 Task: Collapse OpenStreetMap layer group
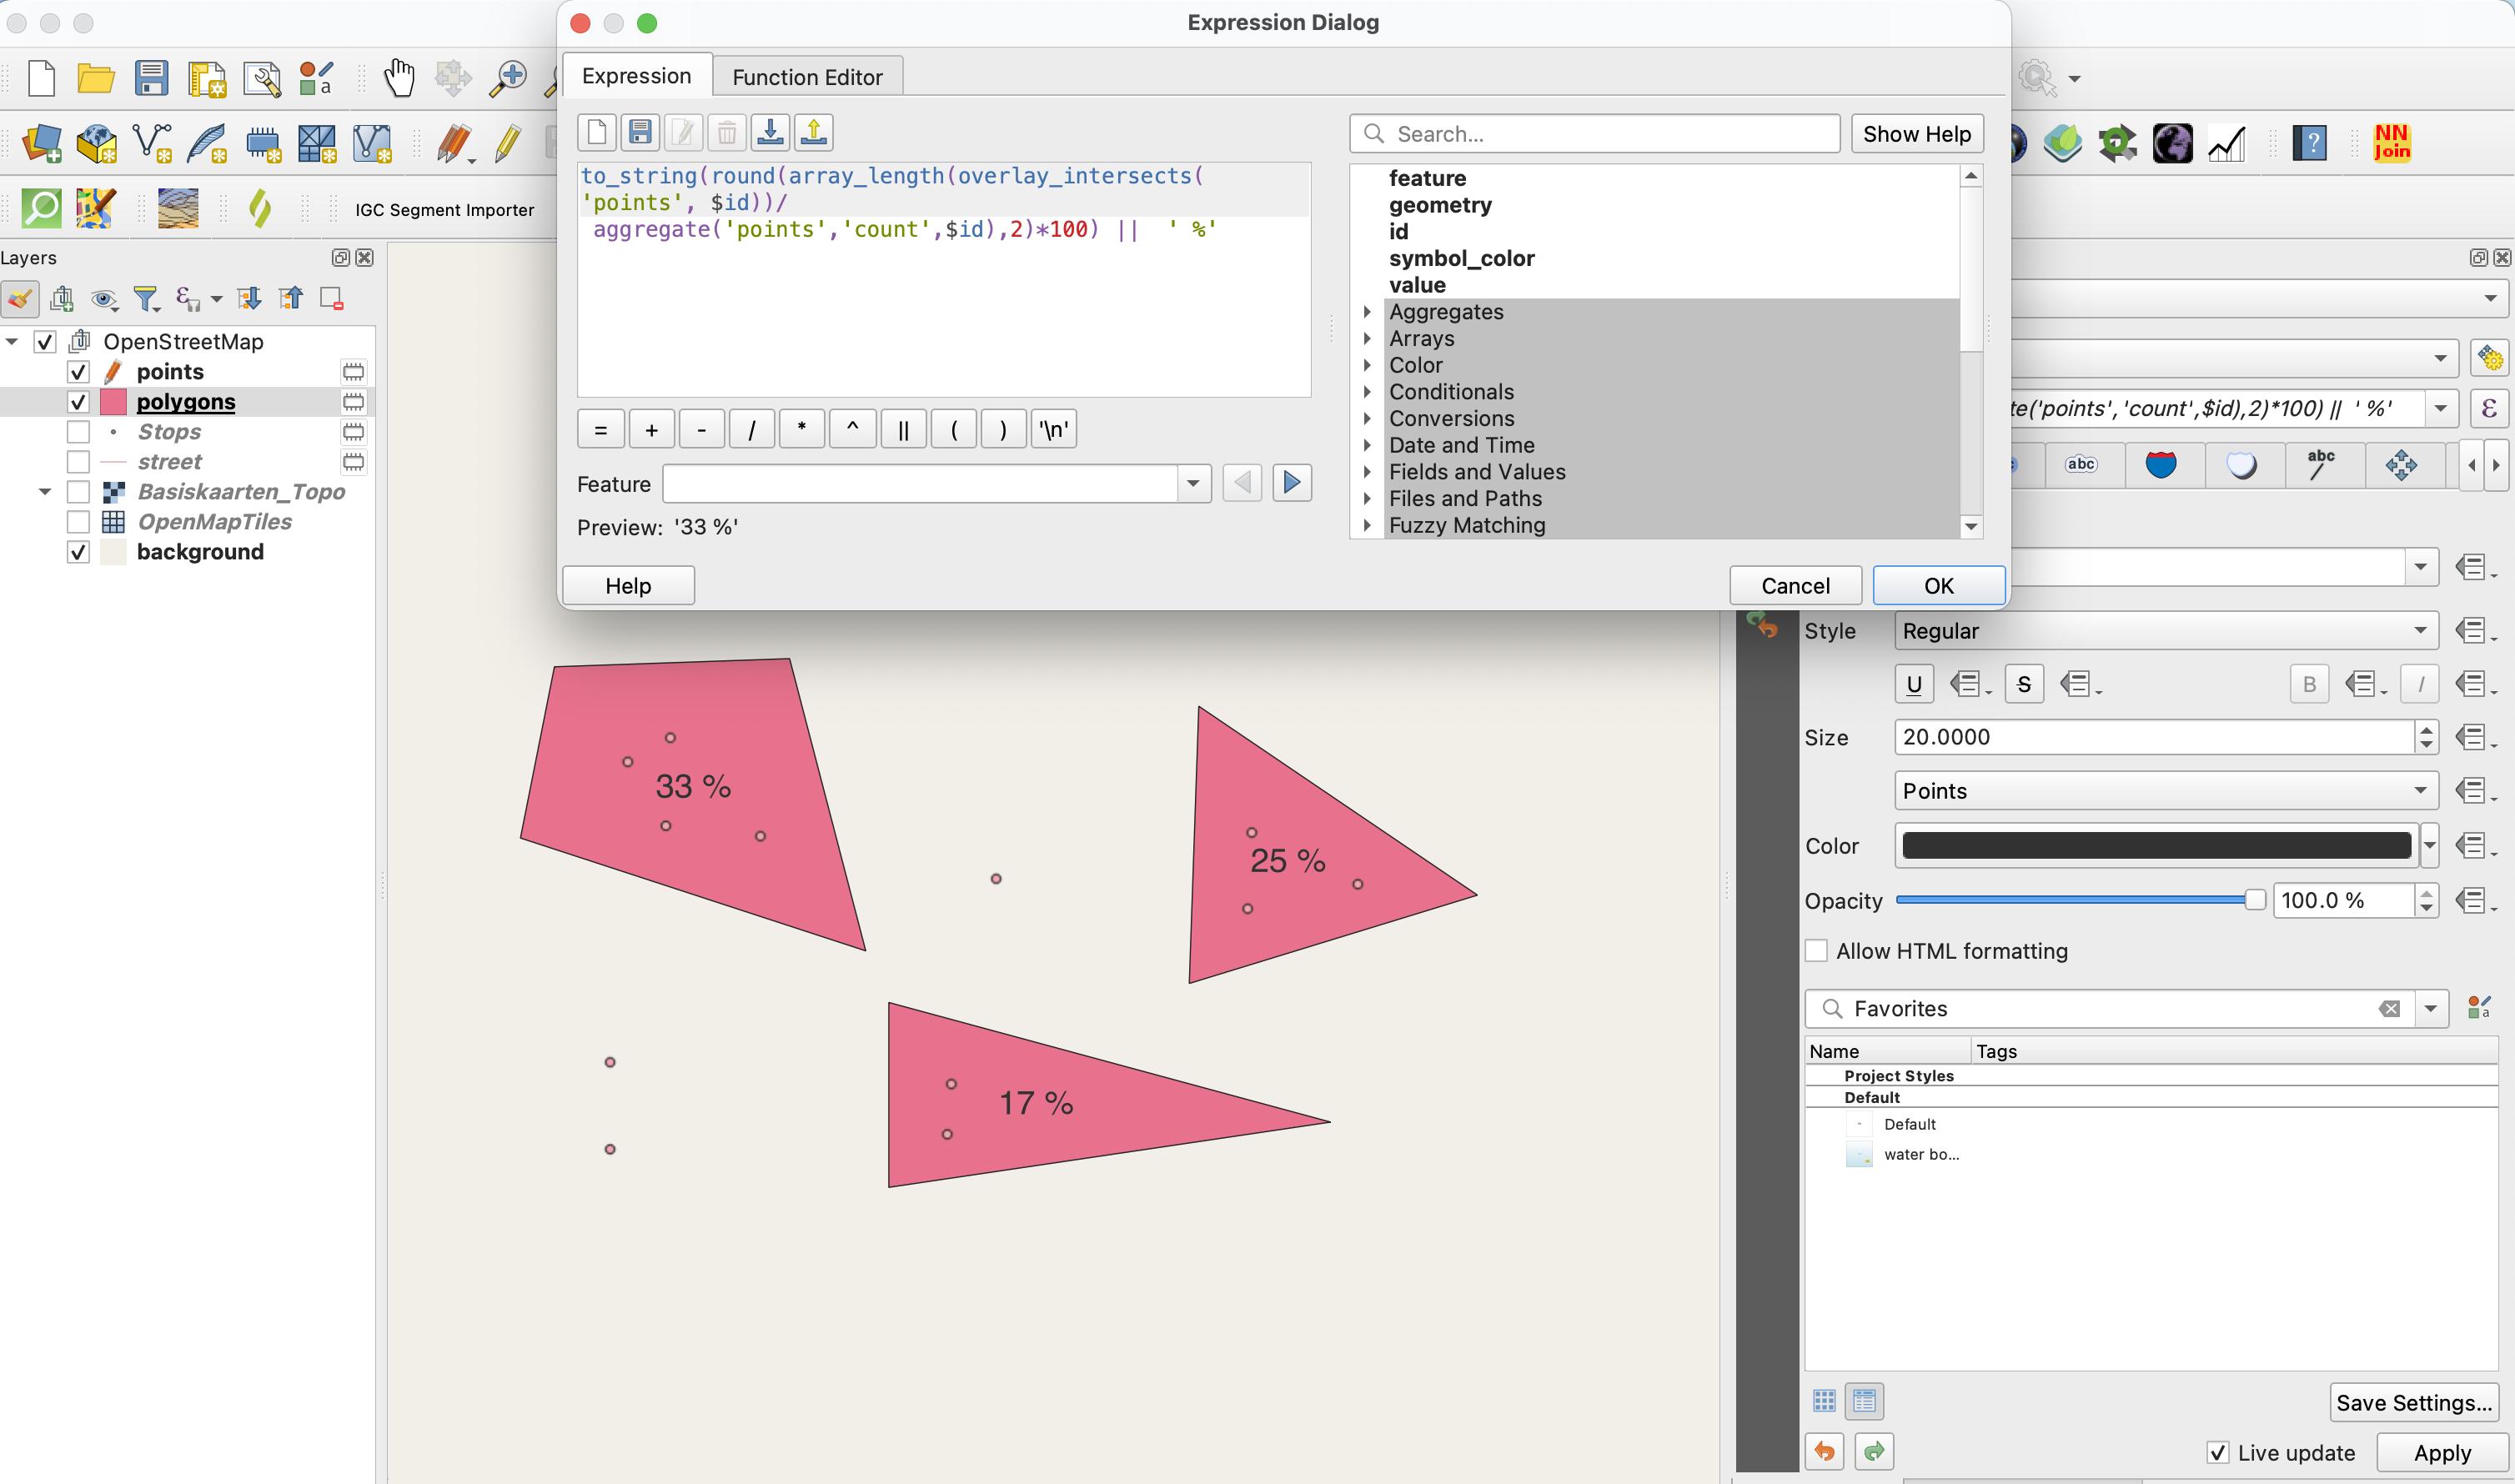[12, 342]
